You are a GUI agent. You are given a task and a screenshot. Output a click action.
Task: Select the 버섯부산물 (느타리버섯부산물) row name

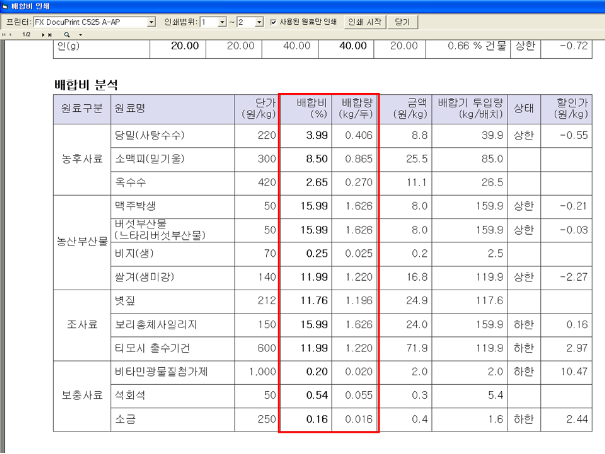(x=160, y=230)
